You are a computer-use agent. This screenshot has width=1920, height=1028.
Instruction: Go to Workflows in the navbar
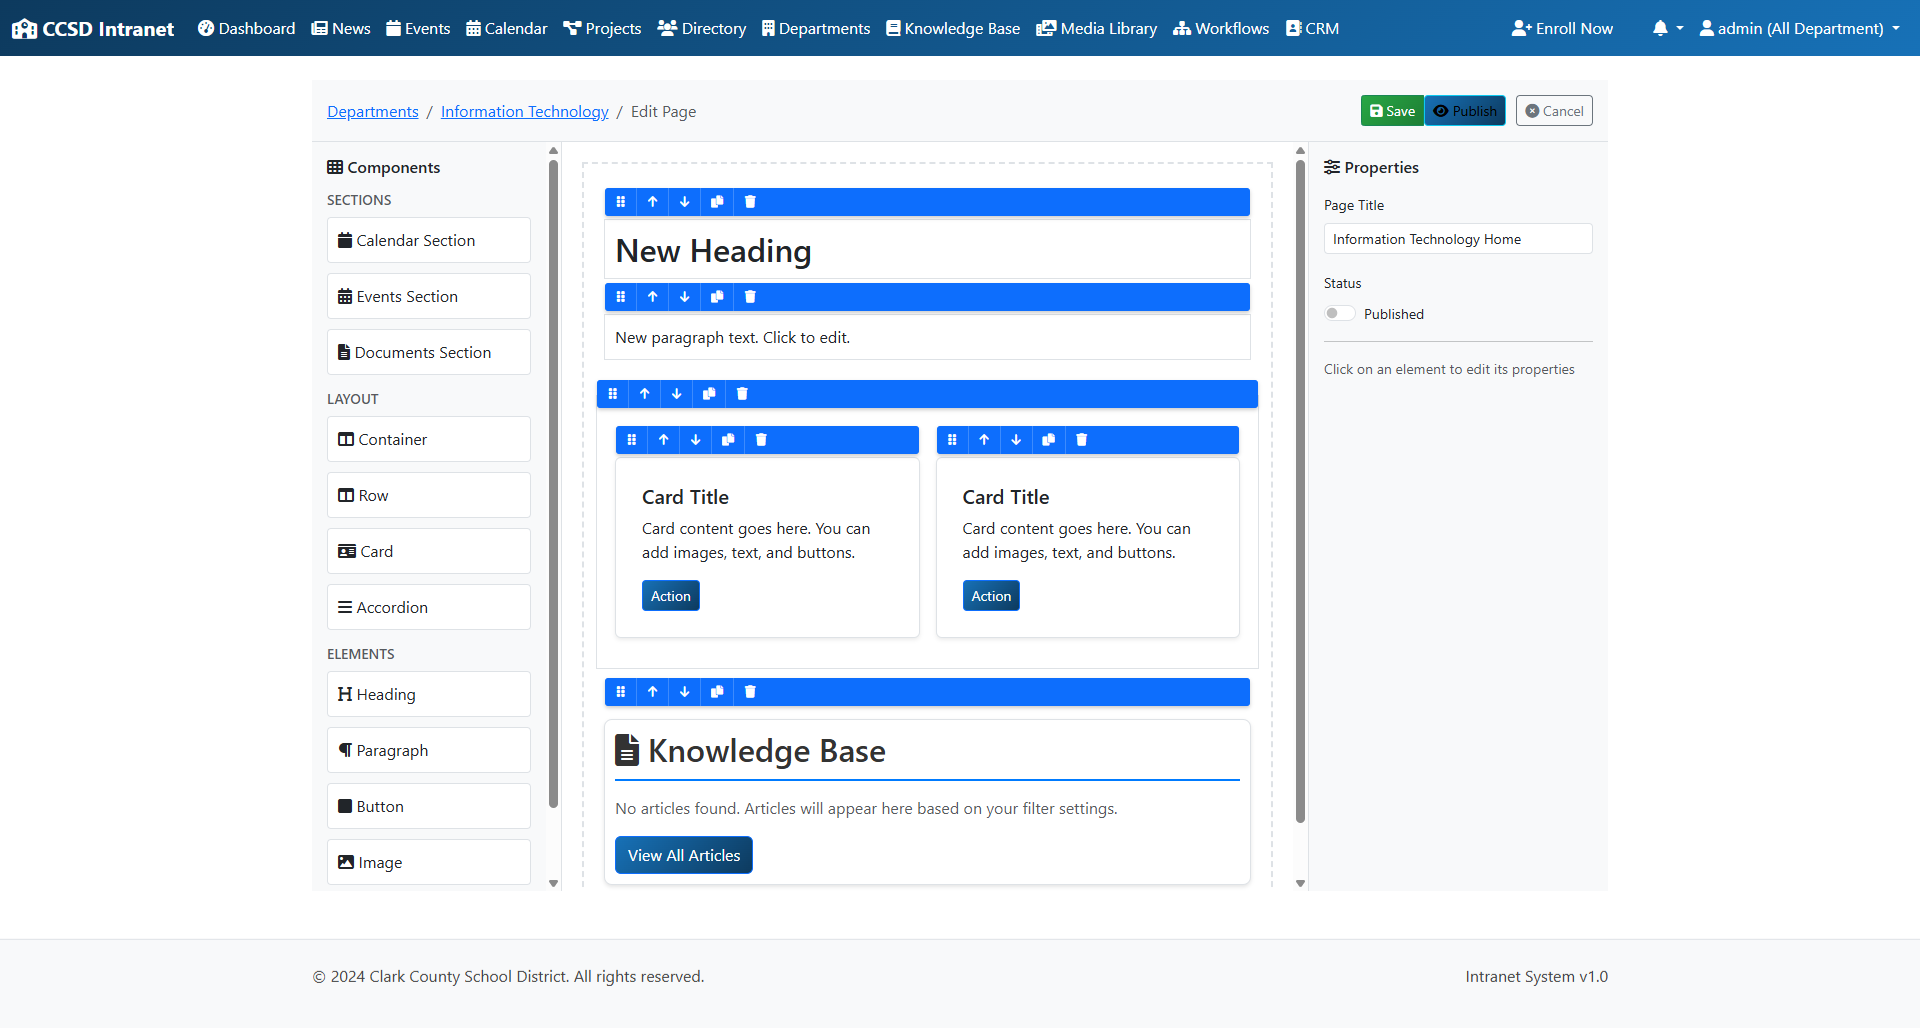(1221, 28)
